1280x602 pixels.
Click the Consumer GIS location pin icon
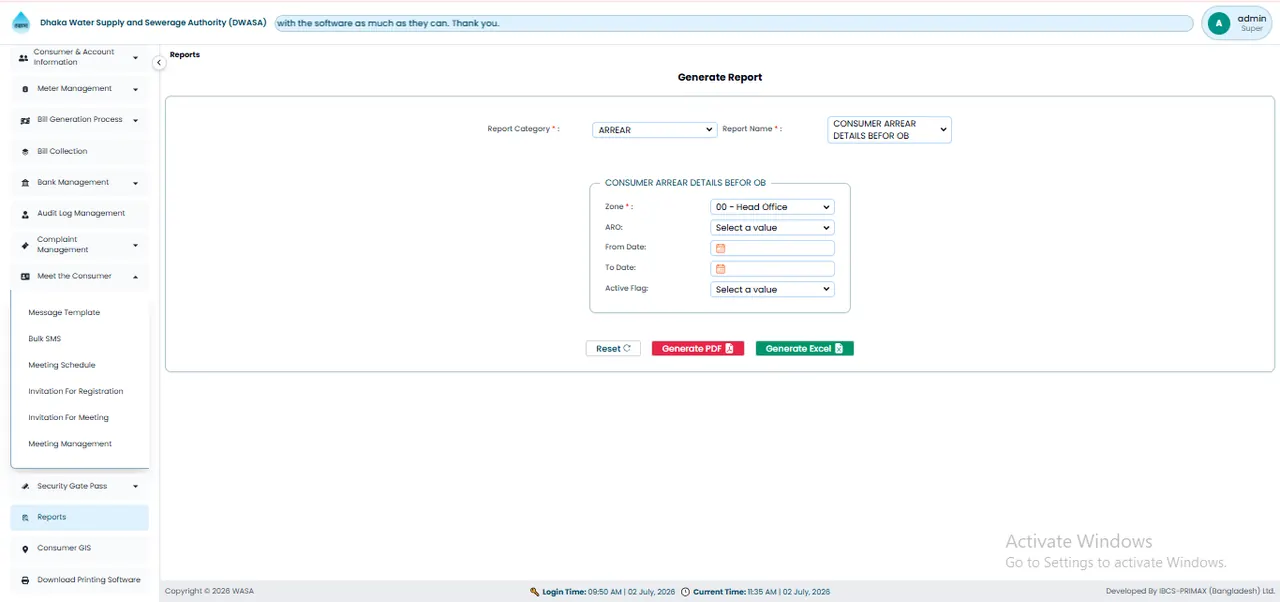(25, 549)
